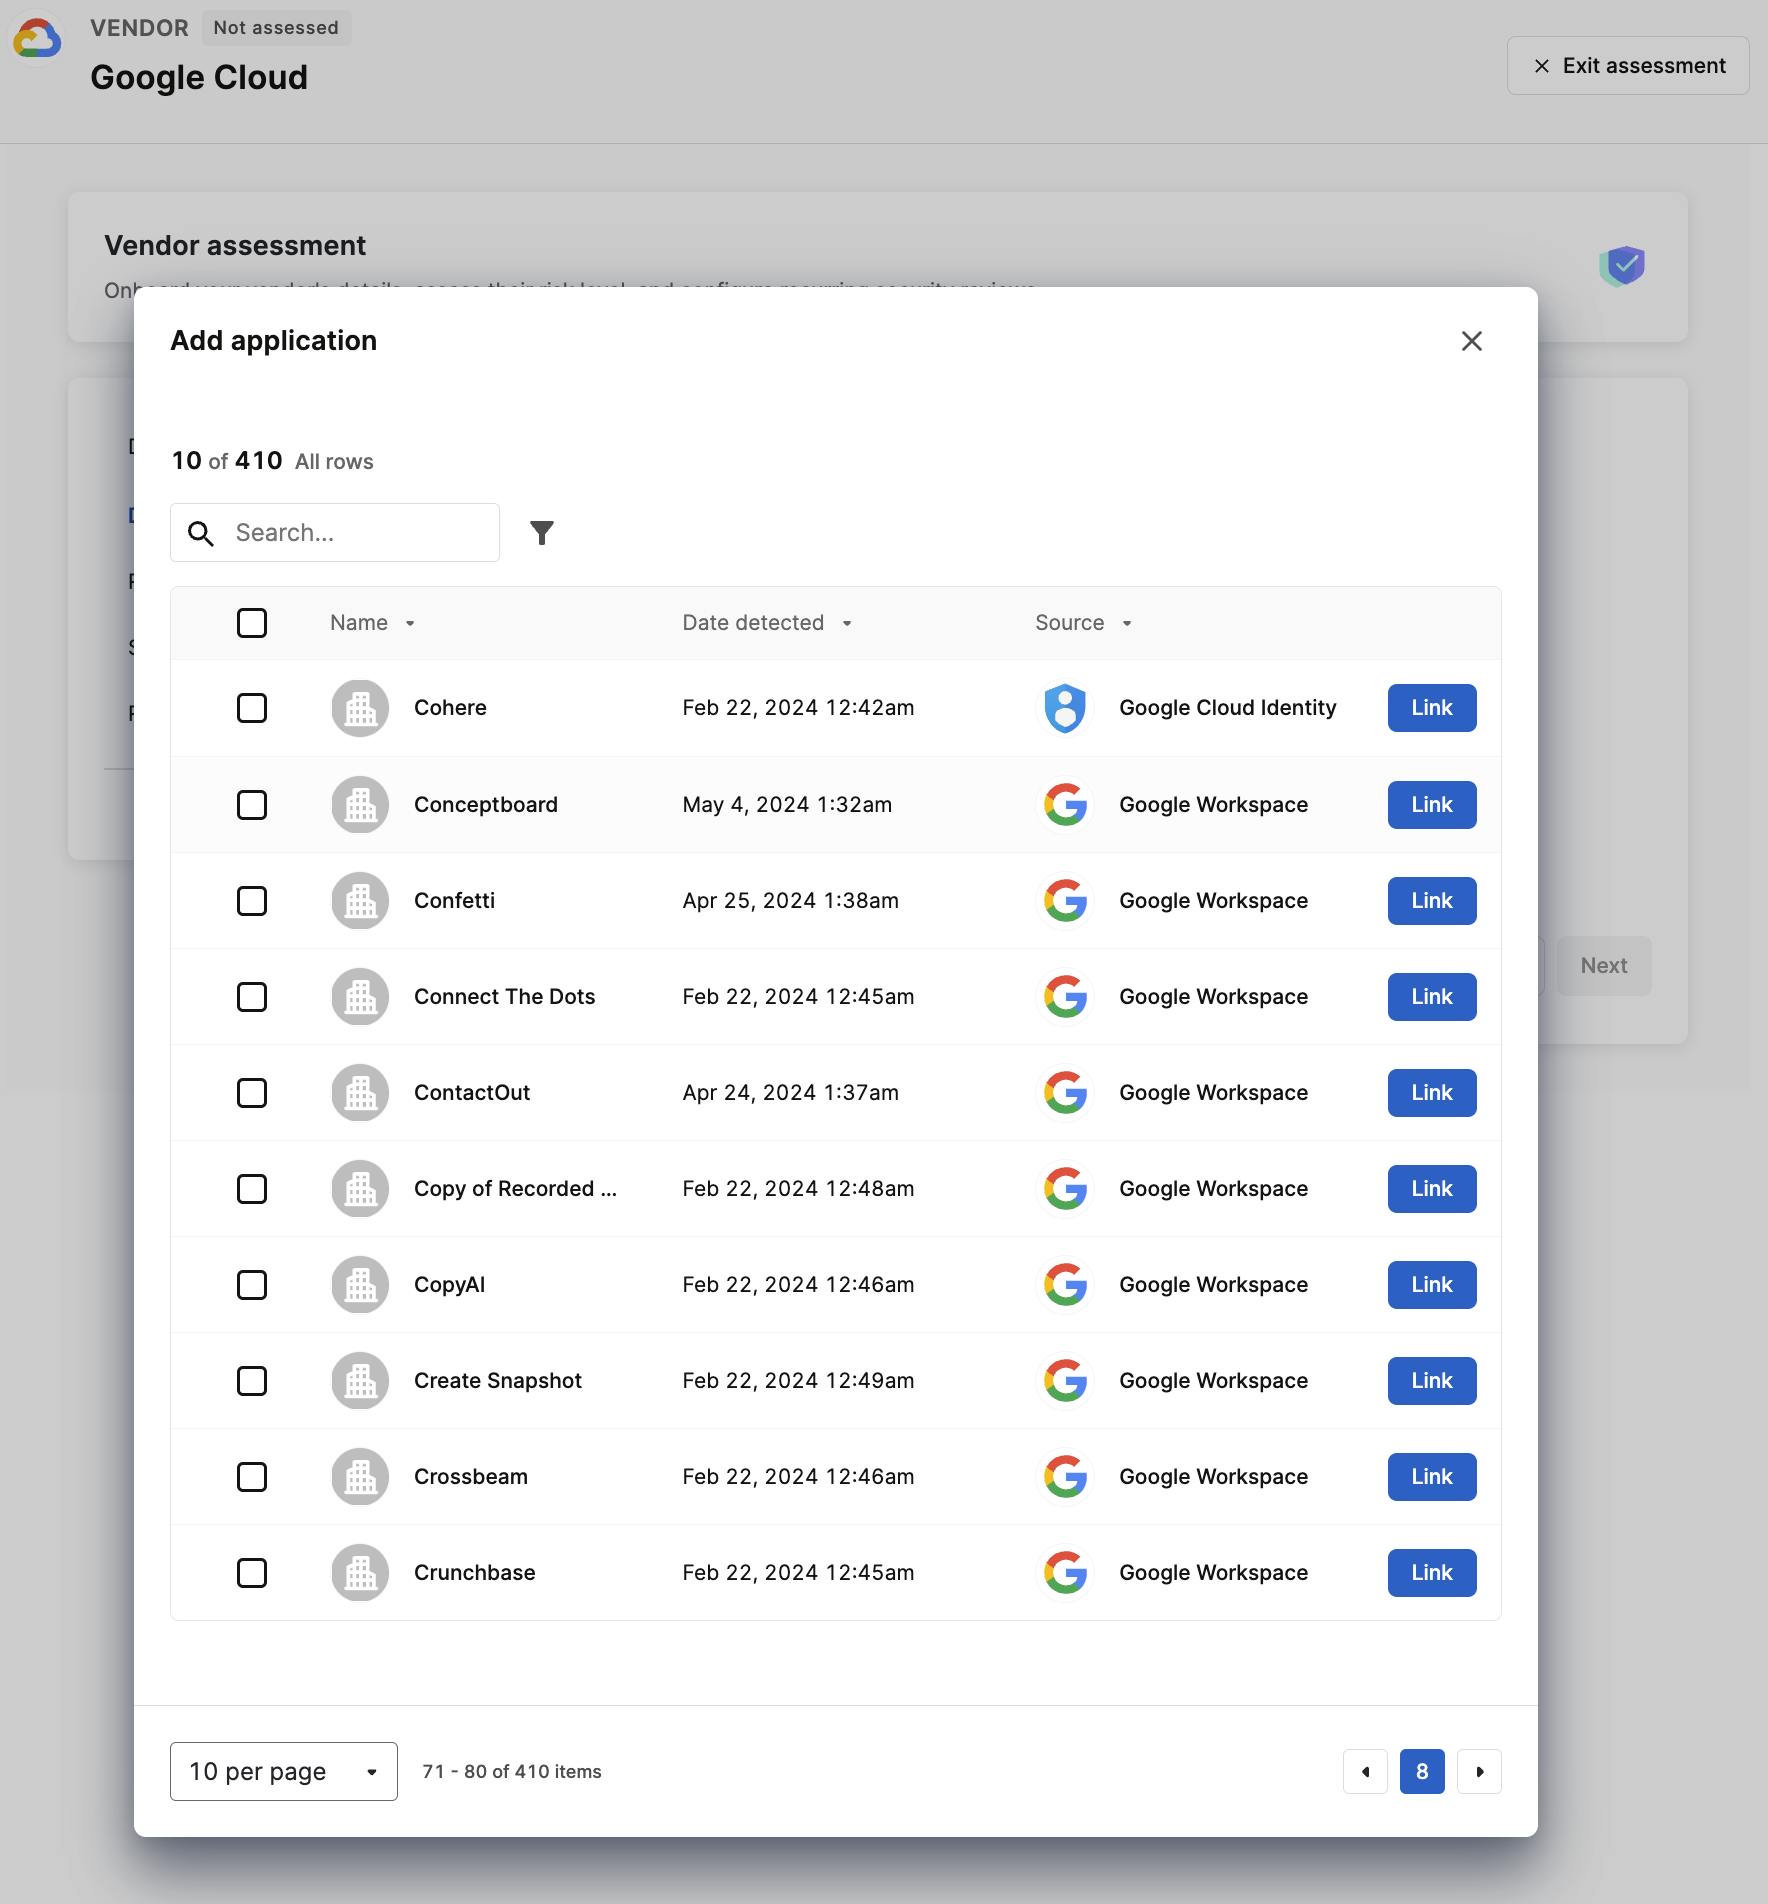Link the Confetti application

[1432, 901]
